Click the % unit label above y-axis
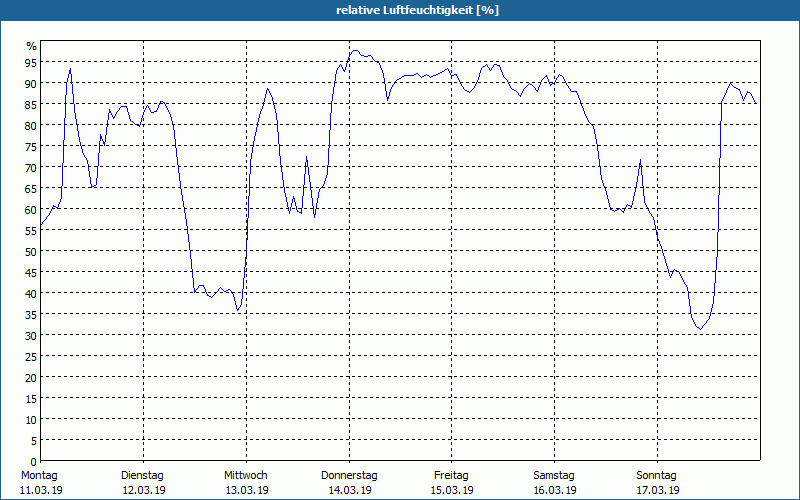 pyautogui.click(x=32, y=46)
